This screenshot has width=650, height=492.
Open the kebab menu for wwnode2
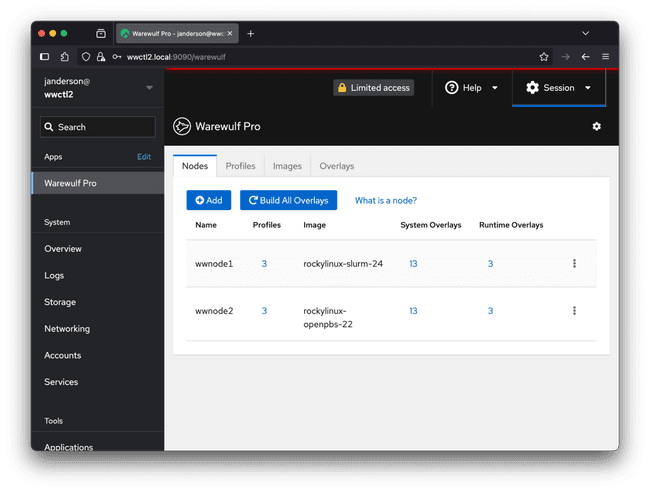574,311
